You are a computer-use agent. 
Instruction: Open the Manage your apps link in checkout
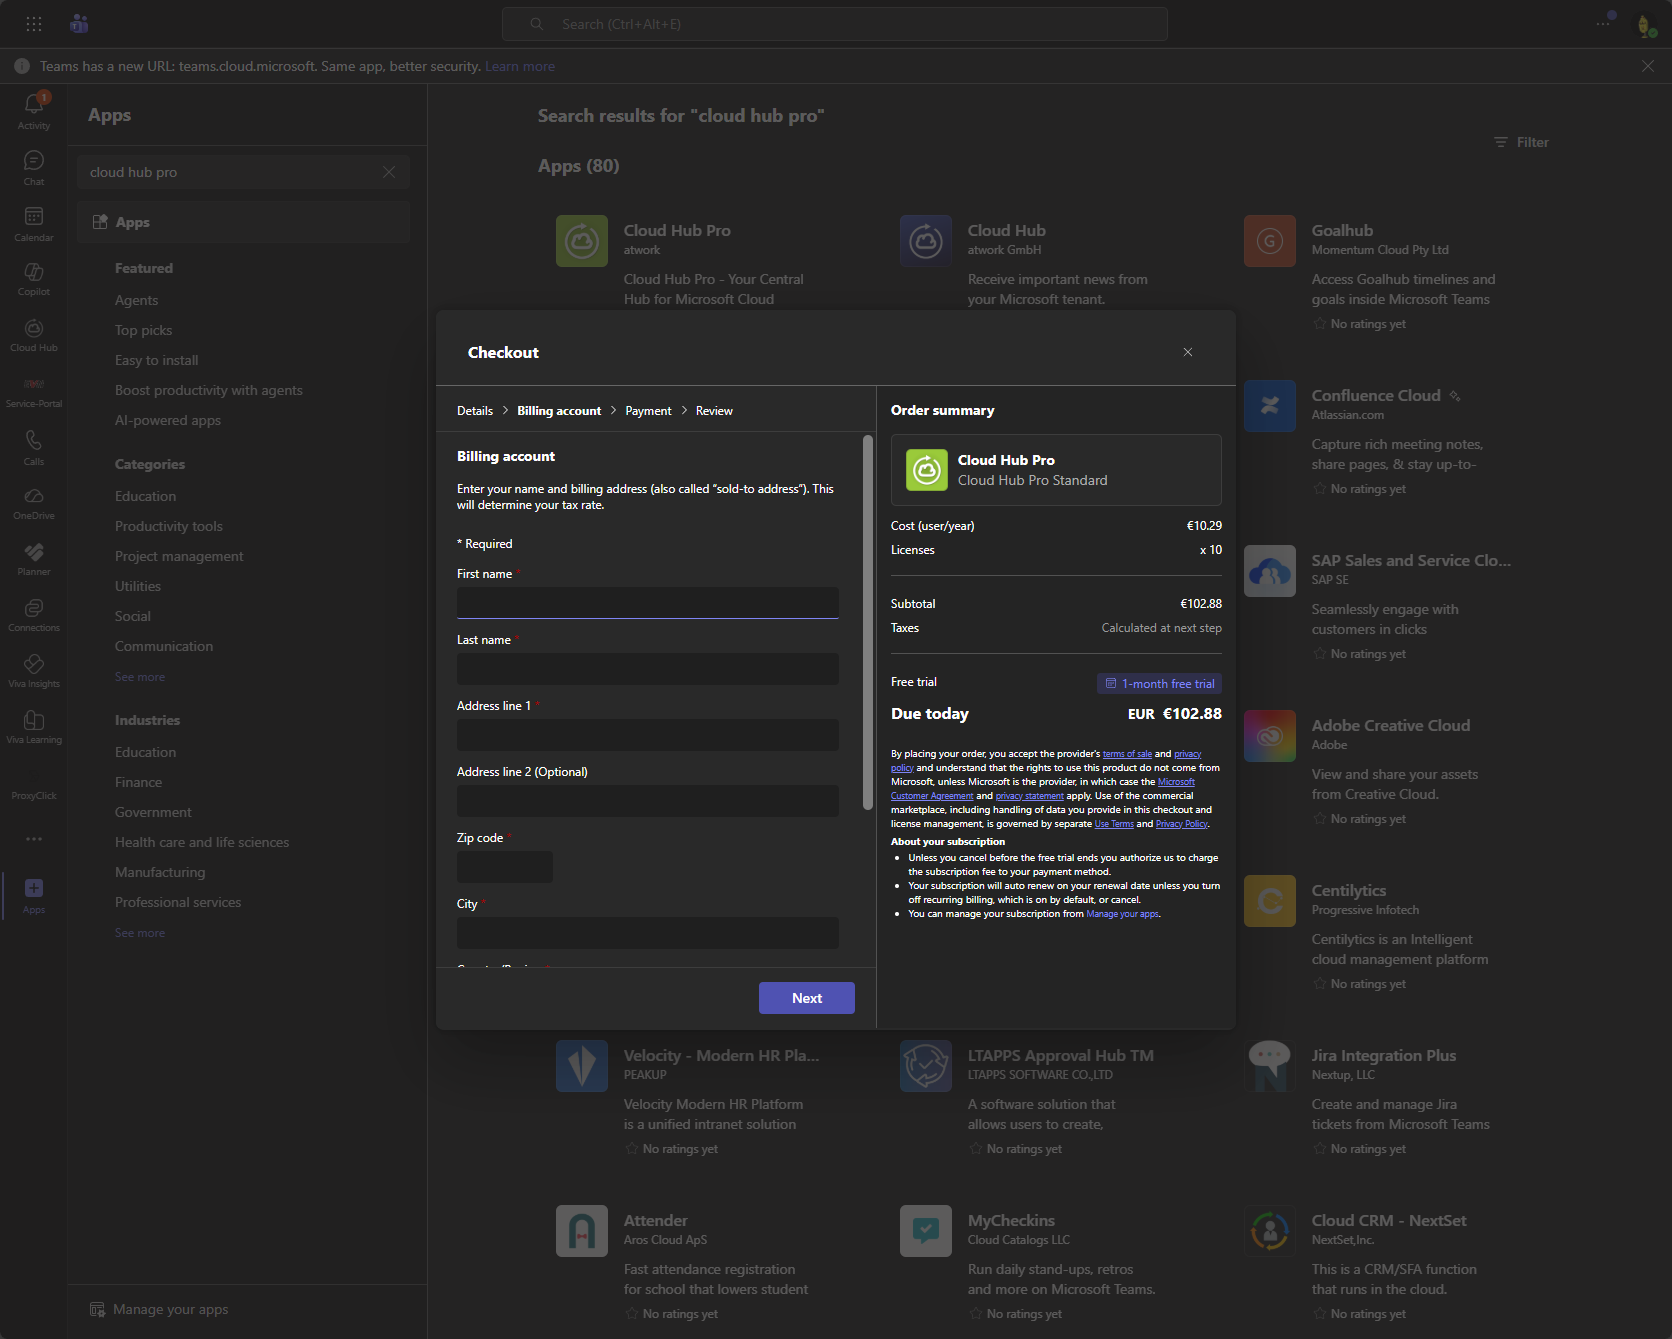tap(1122, 914)
